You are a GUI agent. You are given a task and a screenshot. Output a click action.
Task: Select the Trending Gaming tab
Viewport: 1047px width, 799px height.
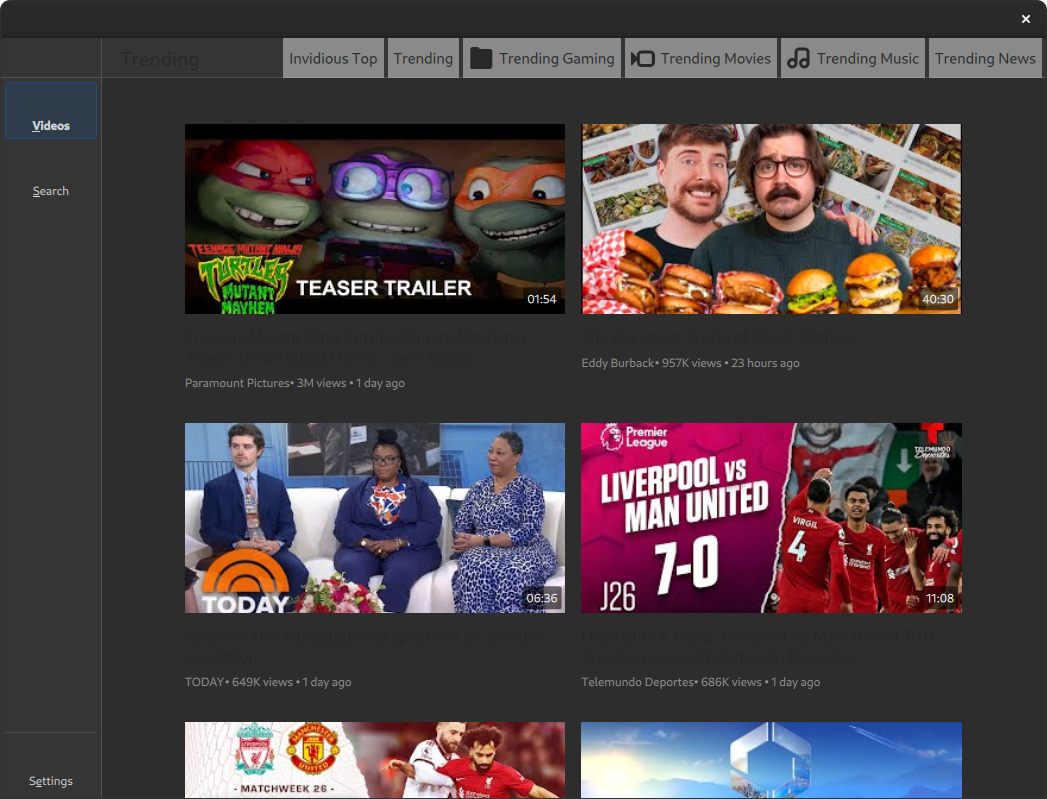point(542,58)
